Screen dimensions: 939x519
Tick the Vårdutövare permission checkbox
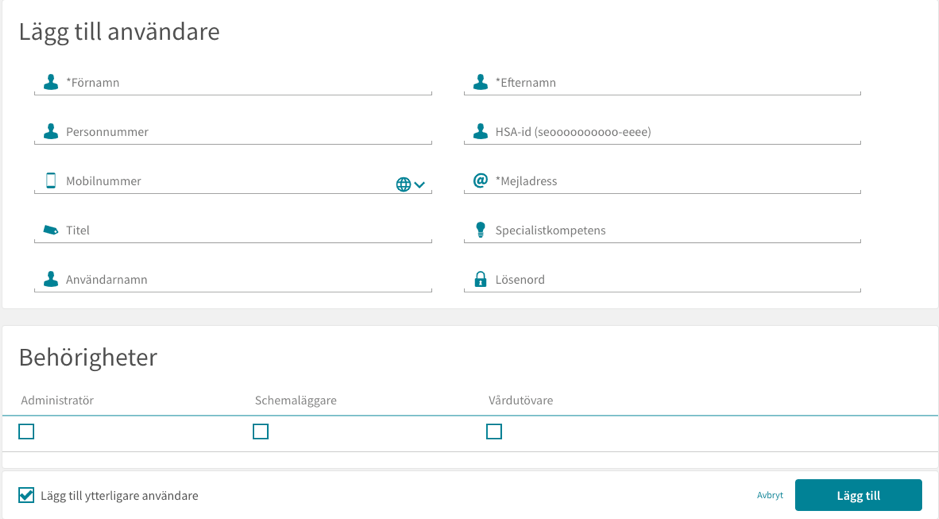tap(494, 432)
